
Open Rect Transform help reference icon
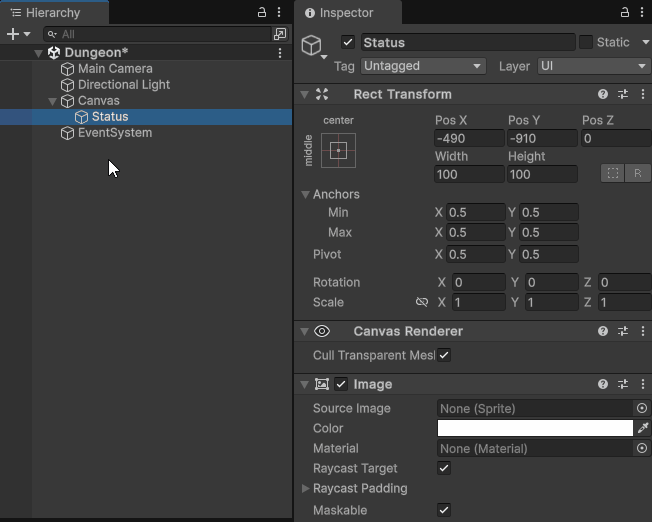pos(603,94)
